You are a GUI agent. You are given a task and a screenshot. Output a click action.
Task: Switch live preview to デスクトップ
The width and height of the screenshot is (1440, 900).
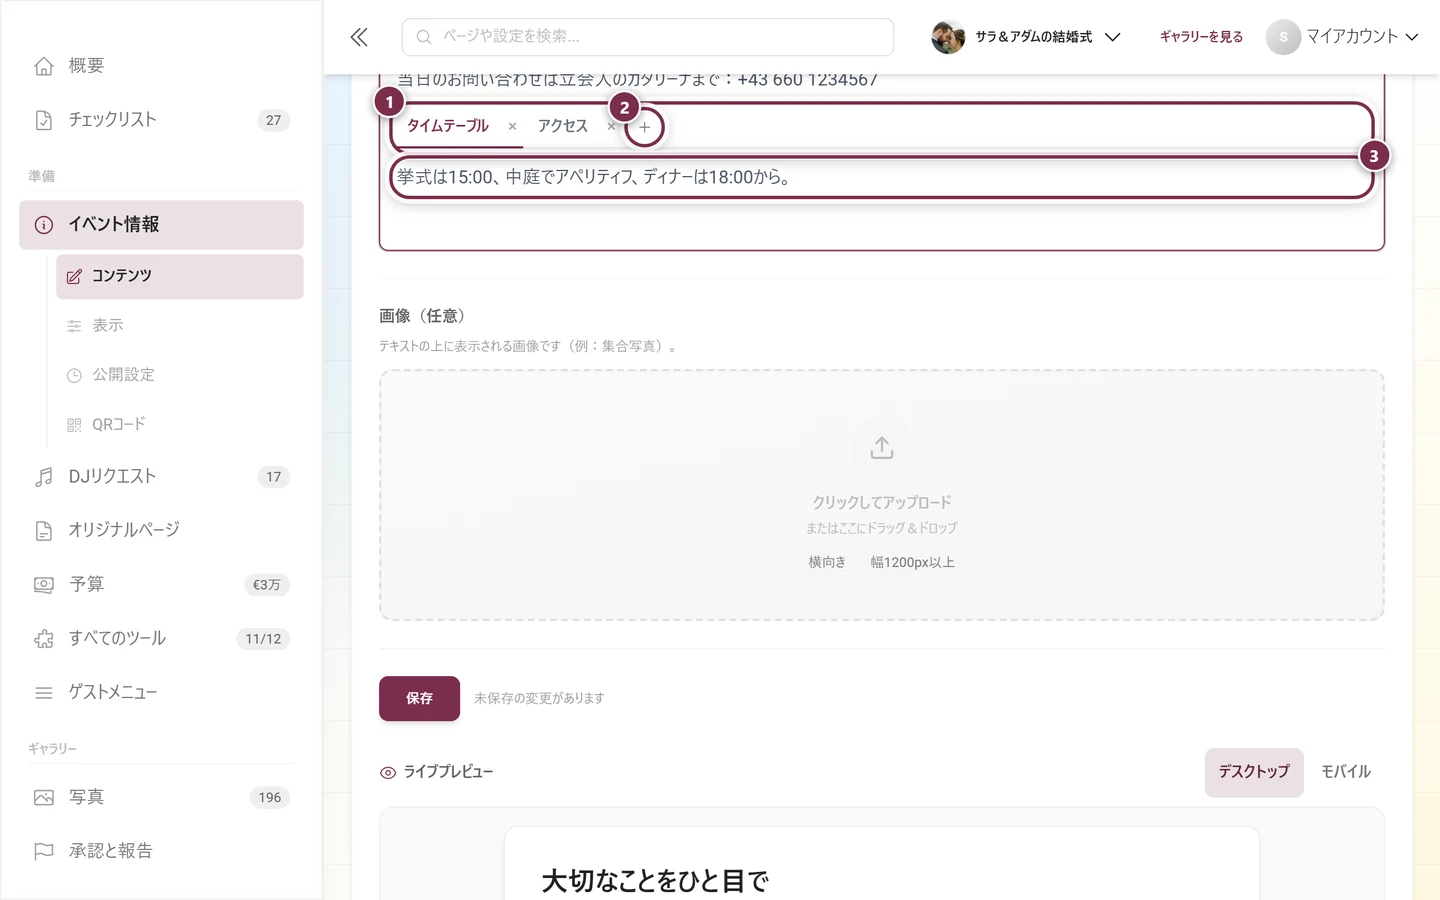click(1254, 772)
